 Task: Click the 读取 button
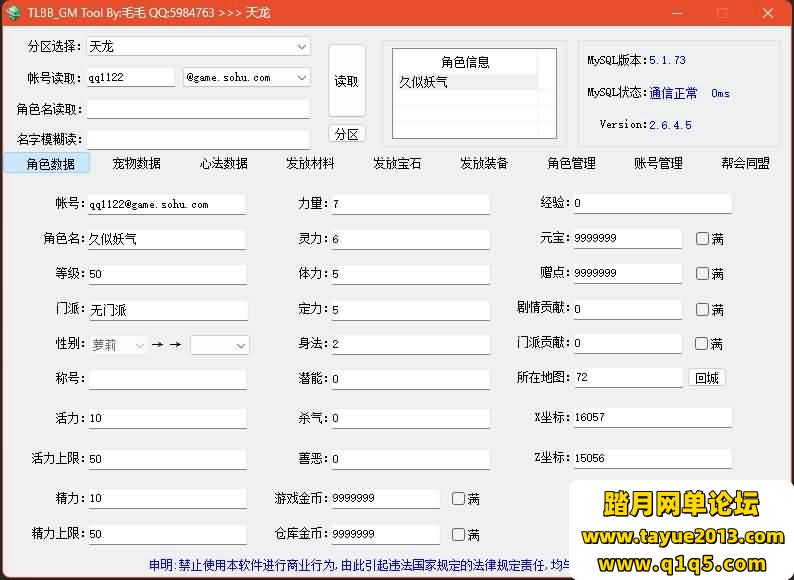point(347,81)
